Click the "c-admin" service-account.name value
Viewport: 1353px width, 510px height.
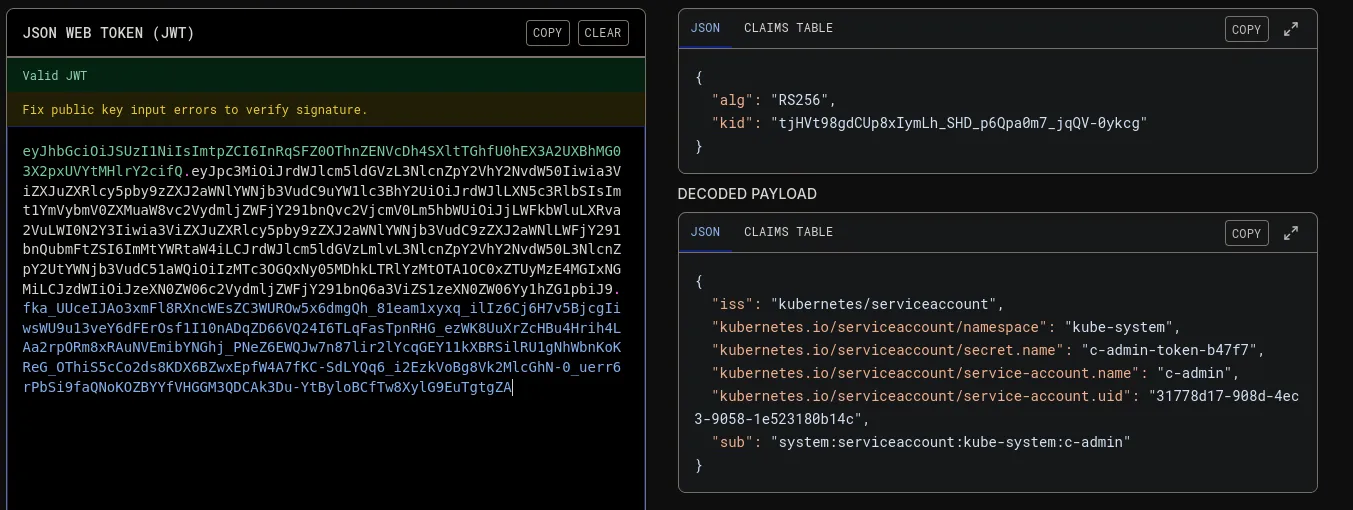[x=1197, y=373]
